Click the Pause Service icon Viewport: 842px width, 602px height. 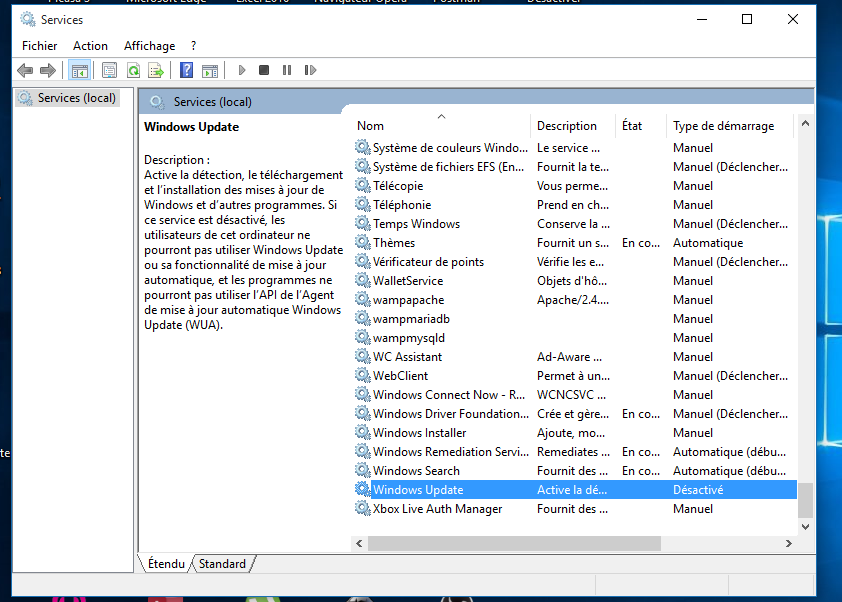coord(287,70)
